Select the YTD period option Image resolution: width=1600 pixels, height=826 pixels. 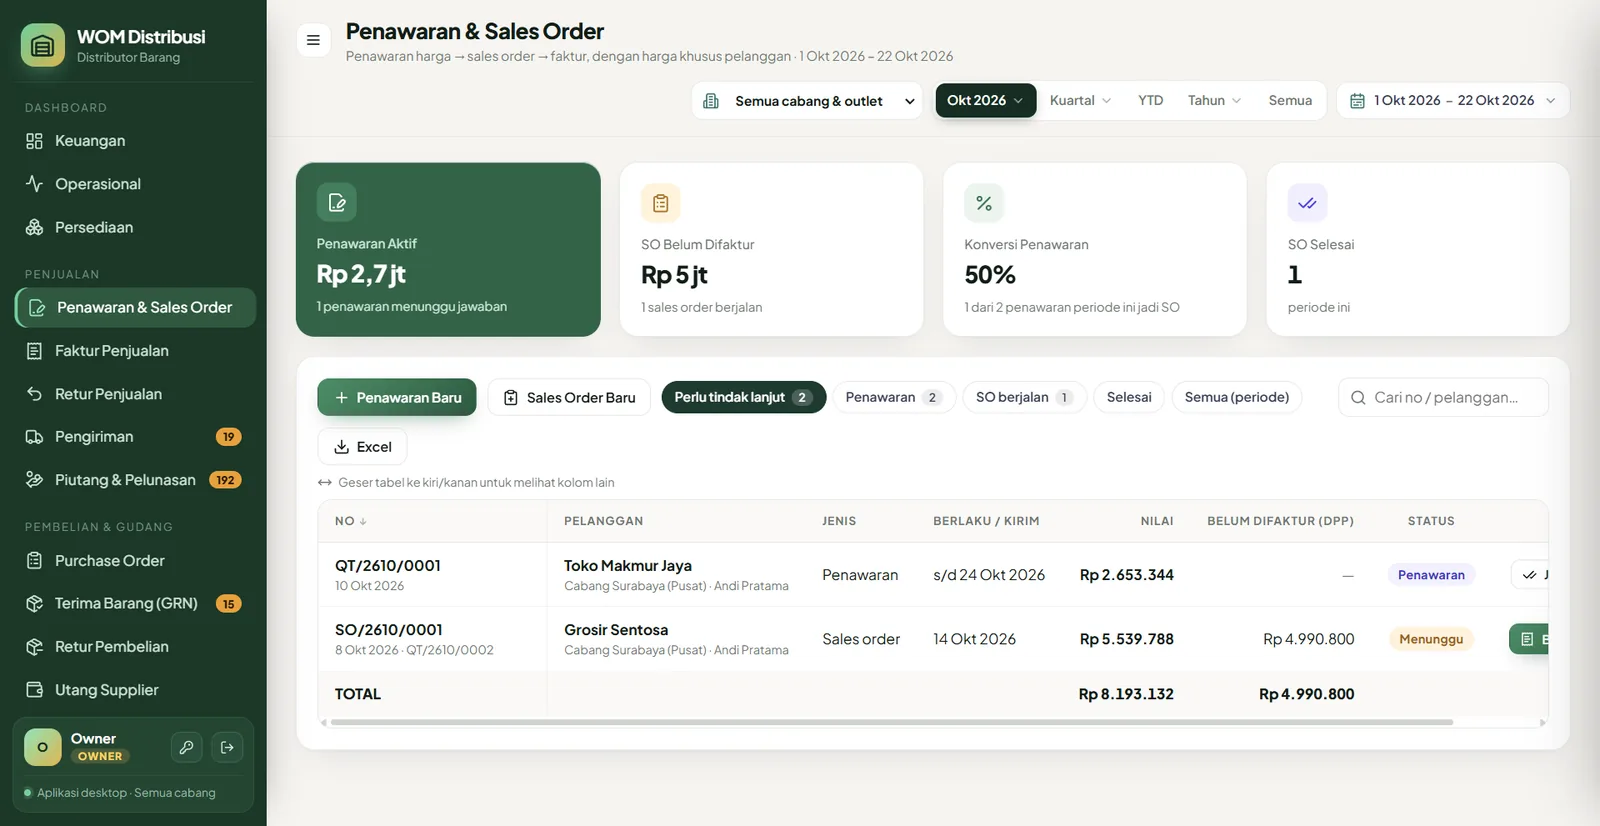click(x=1150, y=100)
